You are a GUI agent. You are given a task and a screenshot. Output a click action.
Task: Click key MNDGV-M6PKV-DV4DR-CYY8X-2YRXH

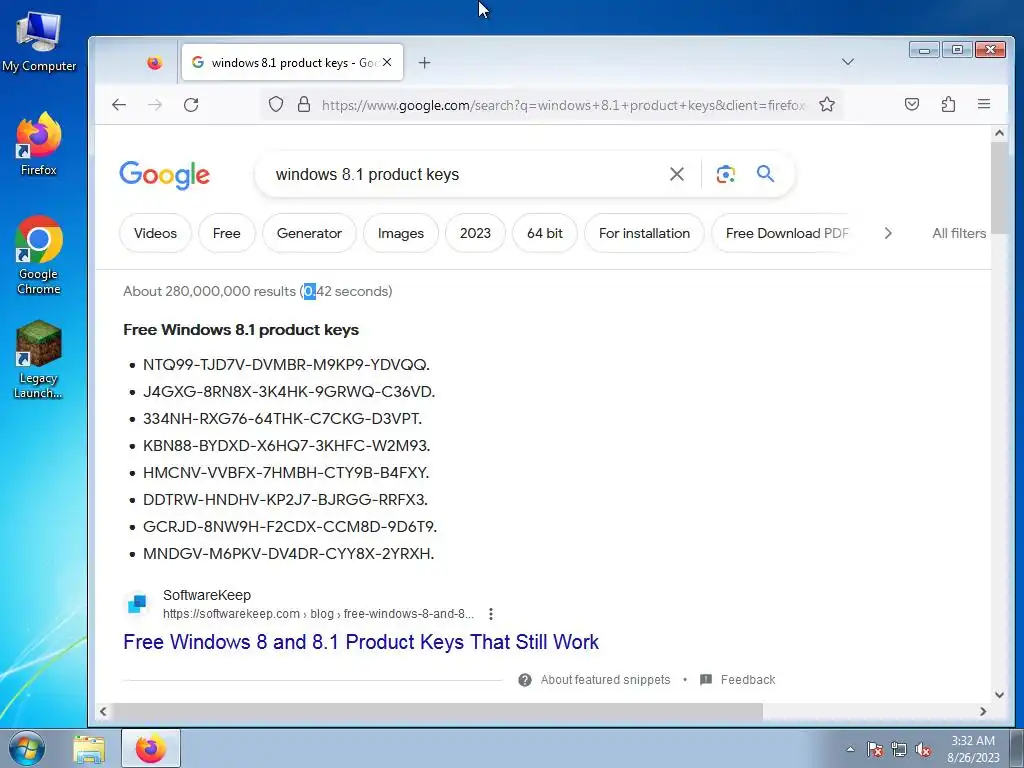pyautogui.click(x=289, y=554)
